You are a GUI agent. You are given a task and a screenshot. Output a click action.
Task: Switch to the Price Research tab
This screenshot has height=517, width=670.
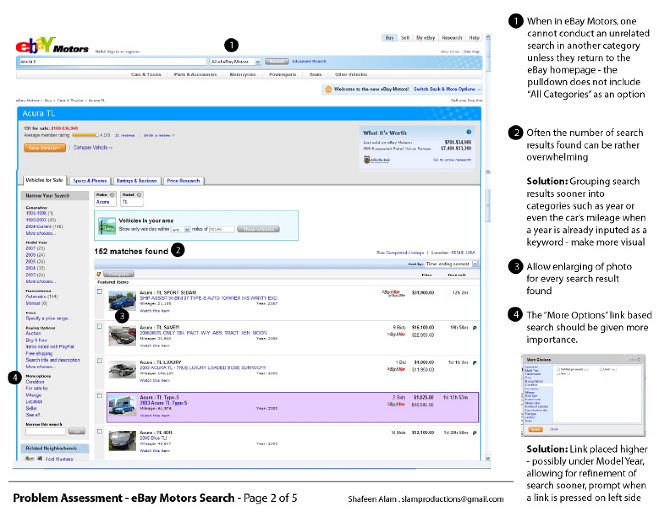183,181
